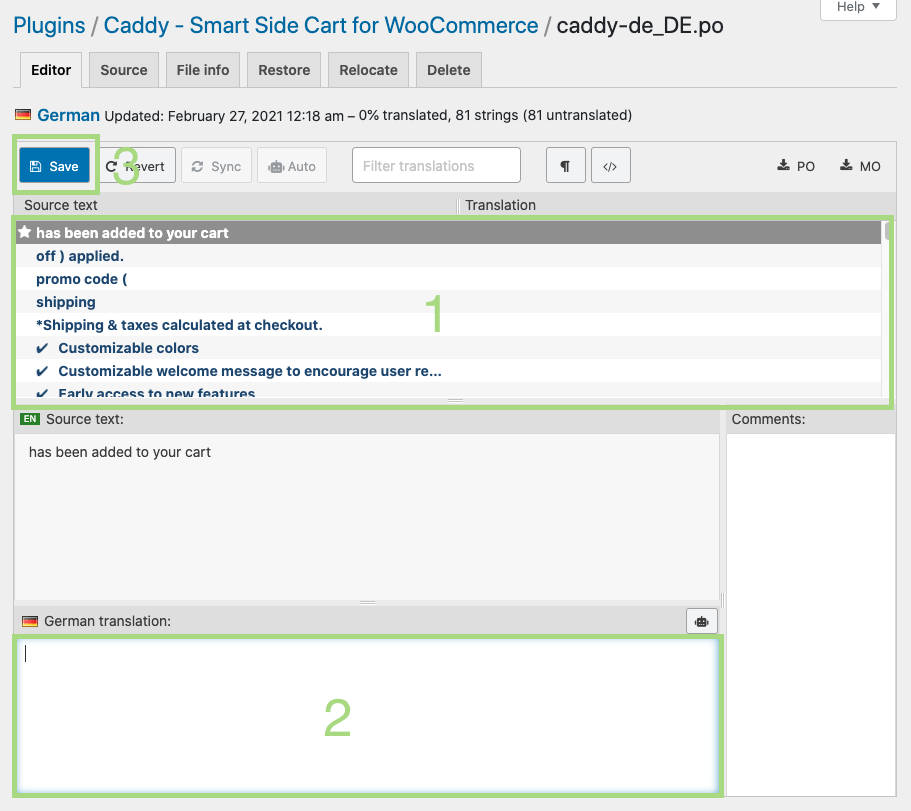Open the Source tab
911x811 pixels.
point(124,70)
